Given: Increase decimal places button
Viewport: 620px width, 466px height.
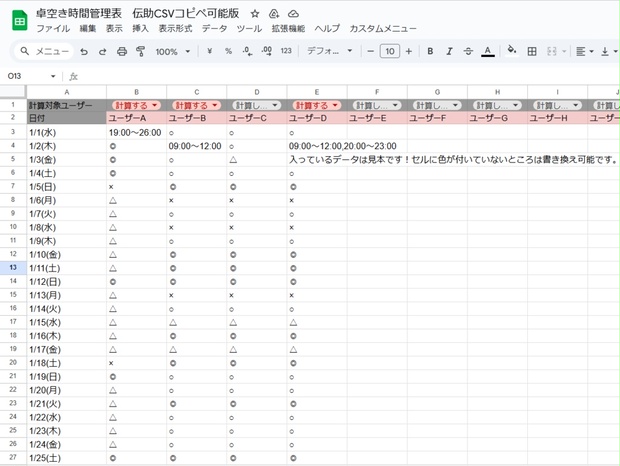Looking at the screenshot, I should (267, 51).
